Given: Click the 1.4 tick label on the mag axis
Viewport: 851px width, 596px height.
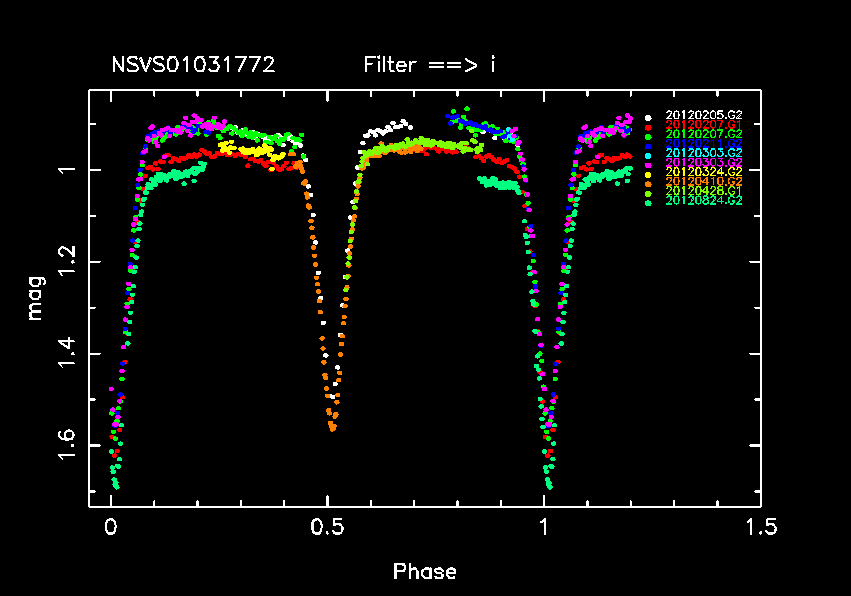Looking at the screenshot, I should [x=67, y=354].
